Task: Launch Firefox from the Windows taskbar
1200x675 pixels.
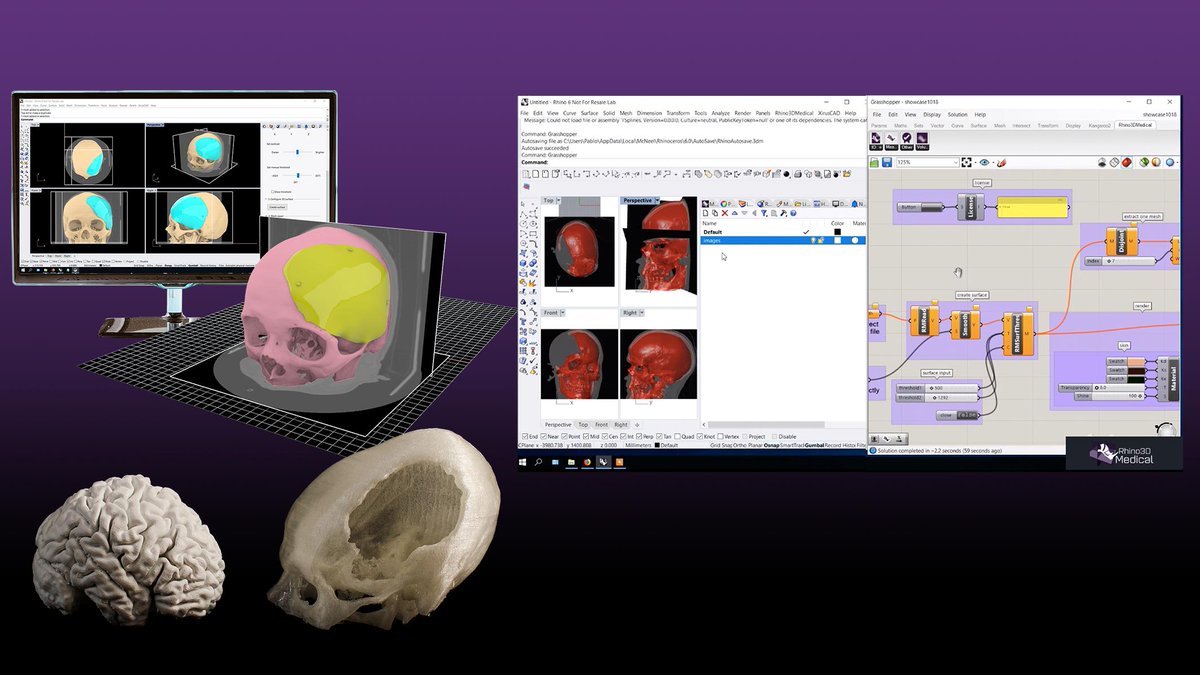Action: pos(586,462)
